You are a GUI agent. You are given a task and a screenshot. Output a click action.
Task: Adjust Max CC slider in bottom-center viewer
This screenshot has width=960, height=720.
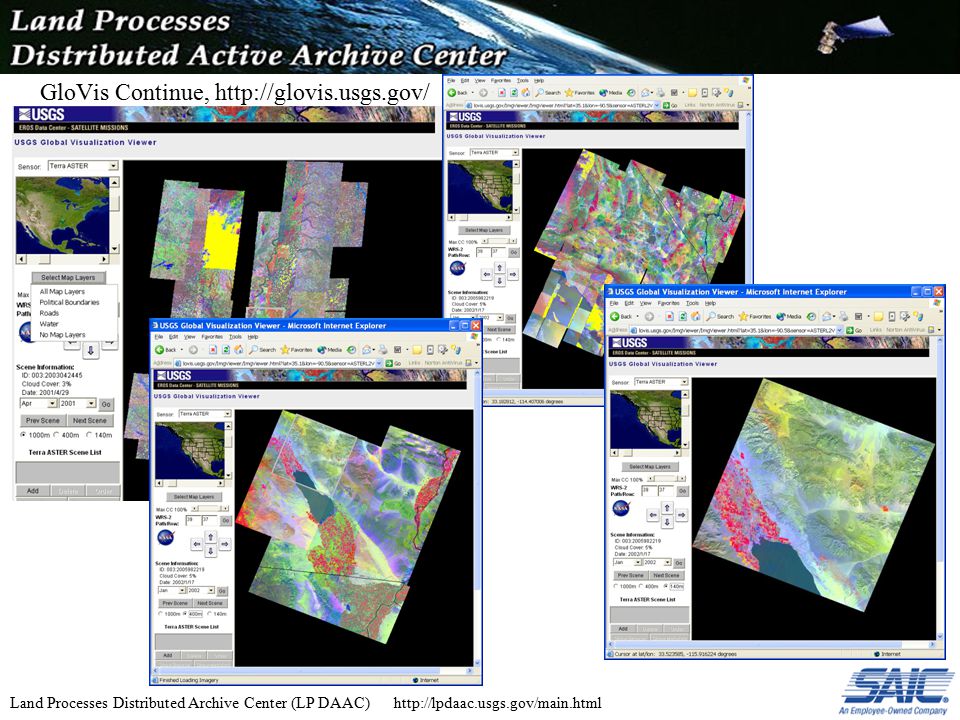(210, 509)
